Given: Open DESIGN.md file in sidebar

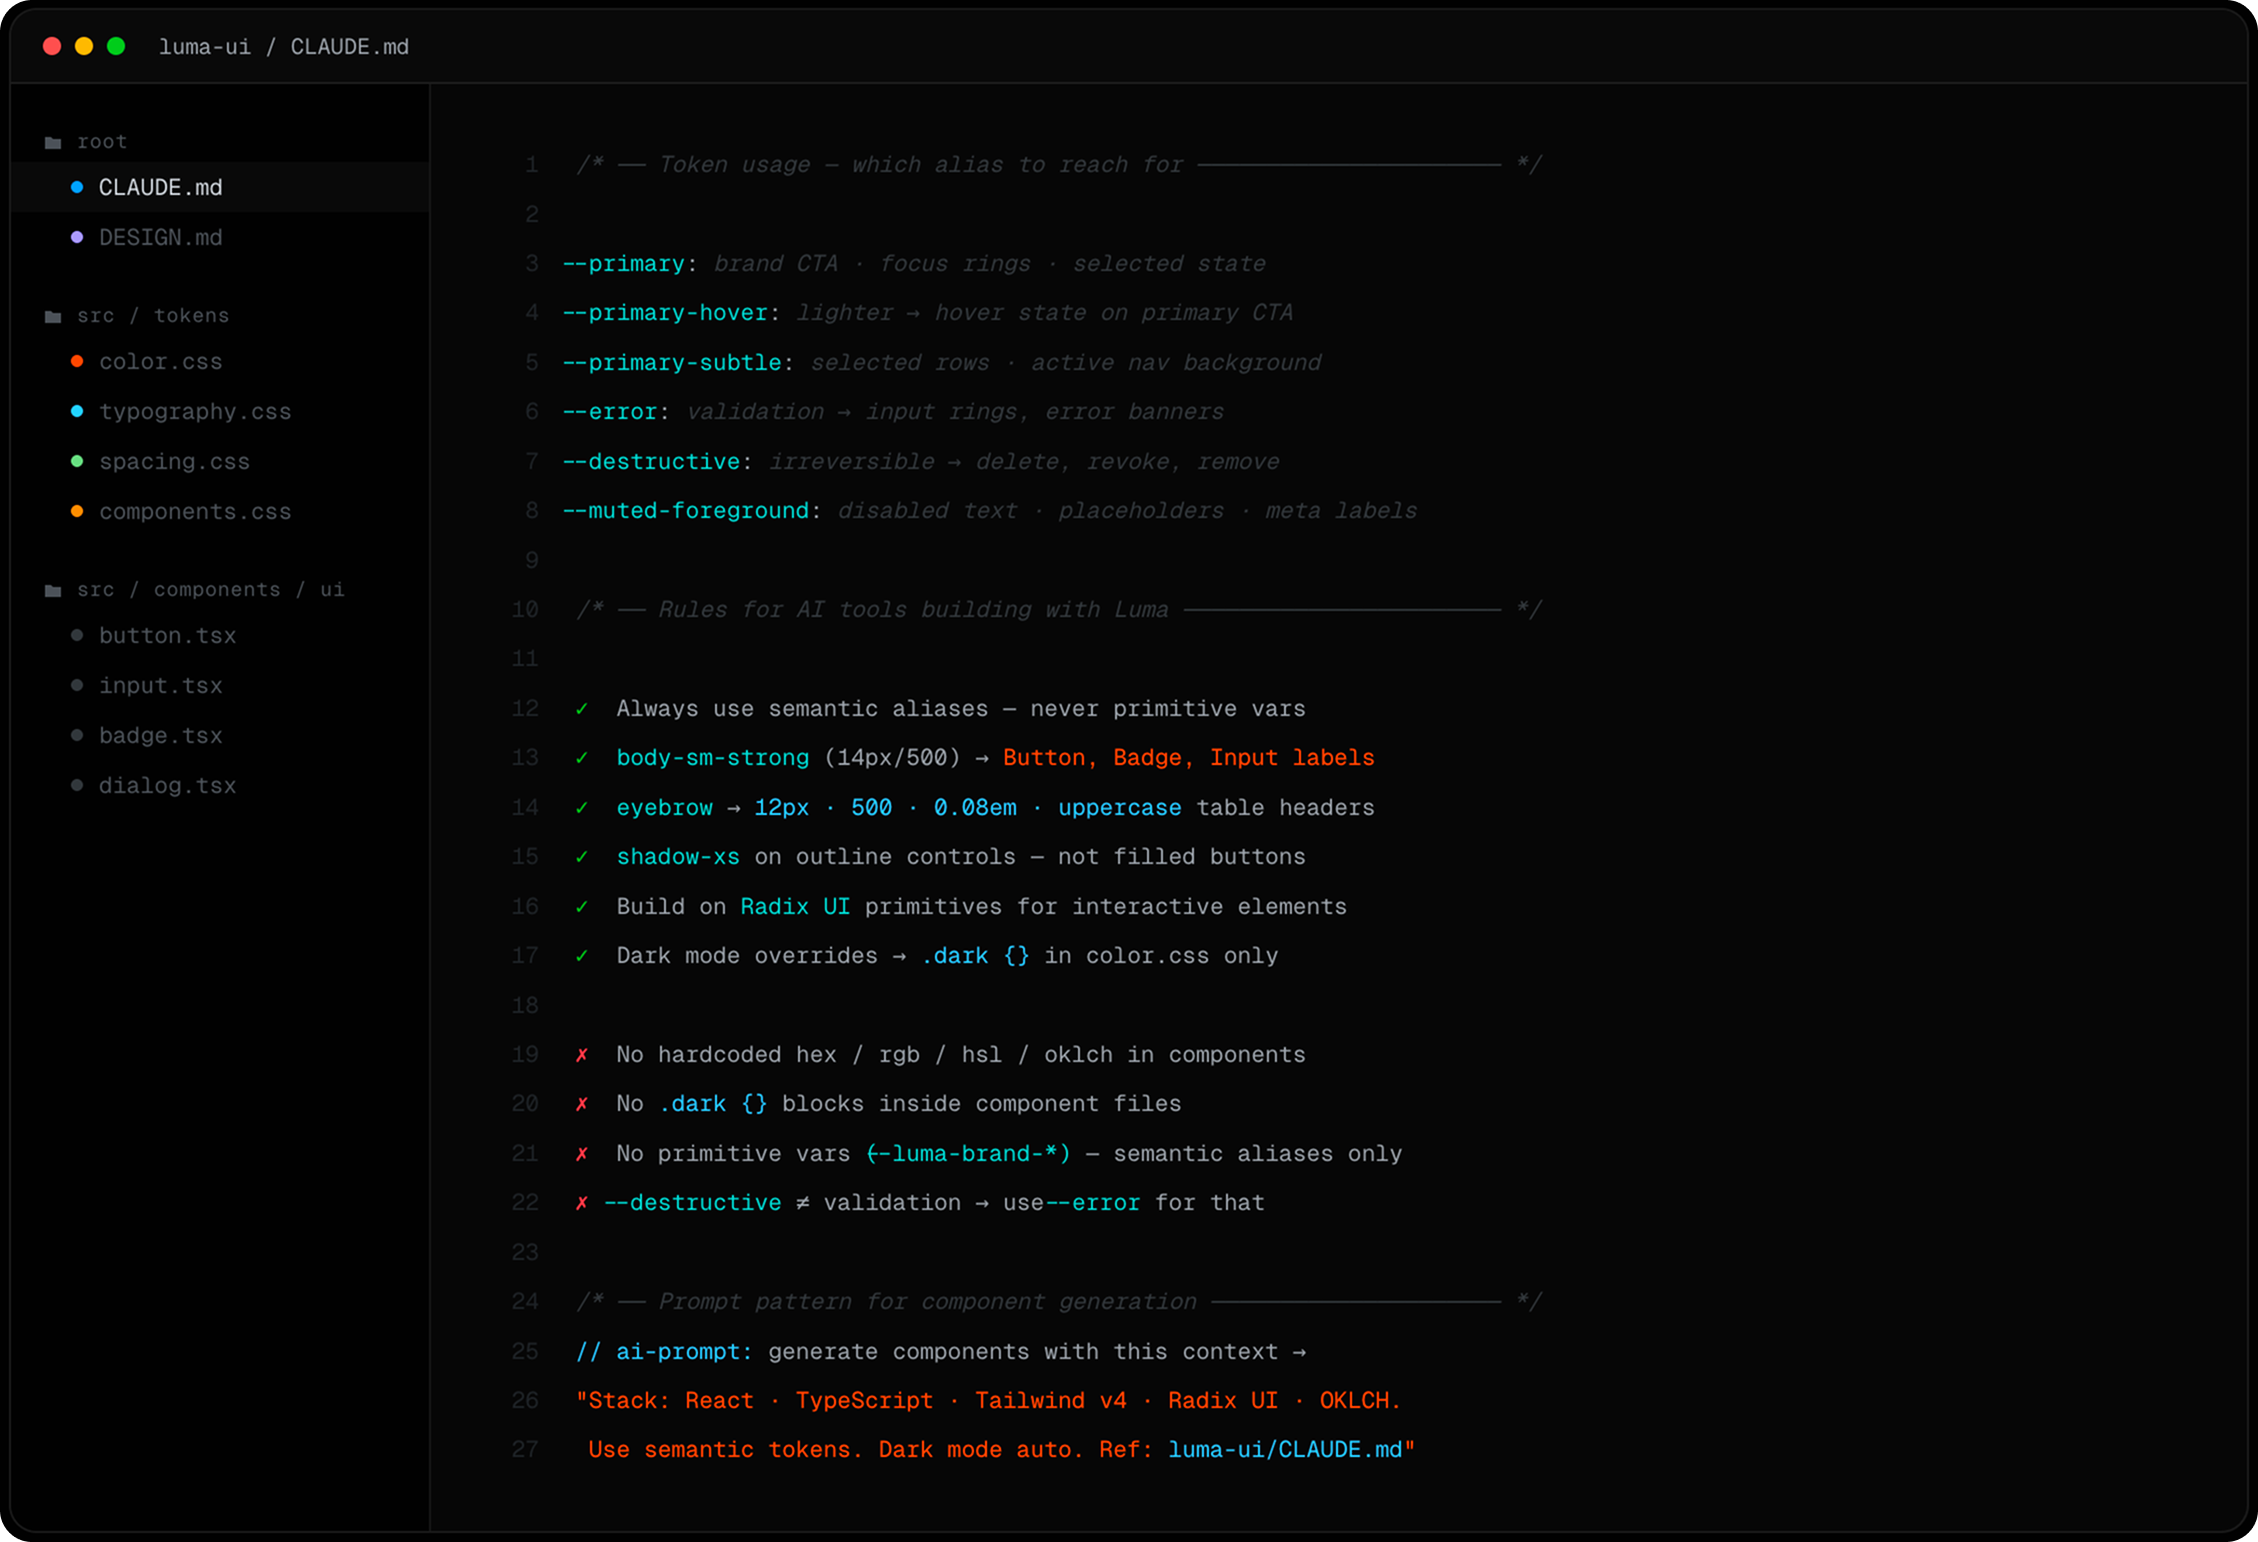Looking at the screenshot, I should pyautogui.click(x=220, y=237).
